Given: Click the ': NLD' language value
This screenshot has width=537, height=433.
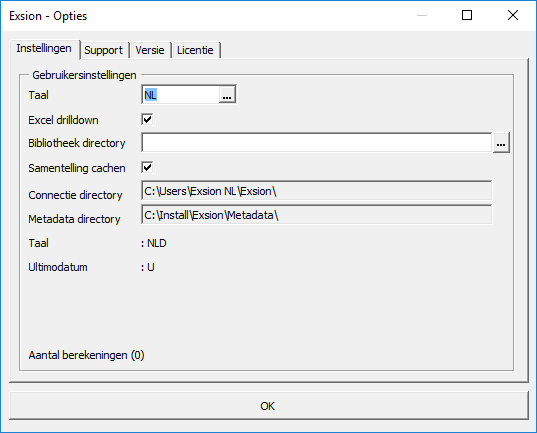Looking at the screenshot, I should point(154,243).
